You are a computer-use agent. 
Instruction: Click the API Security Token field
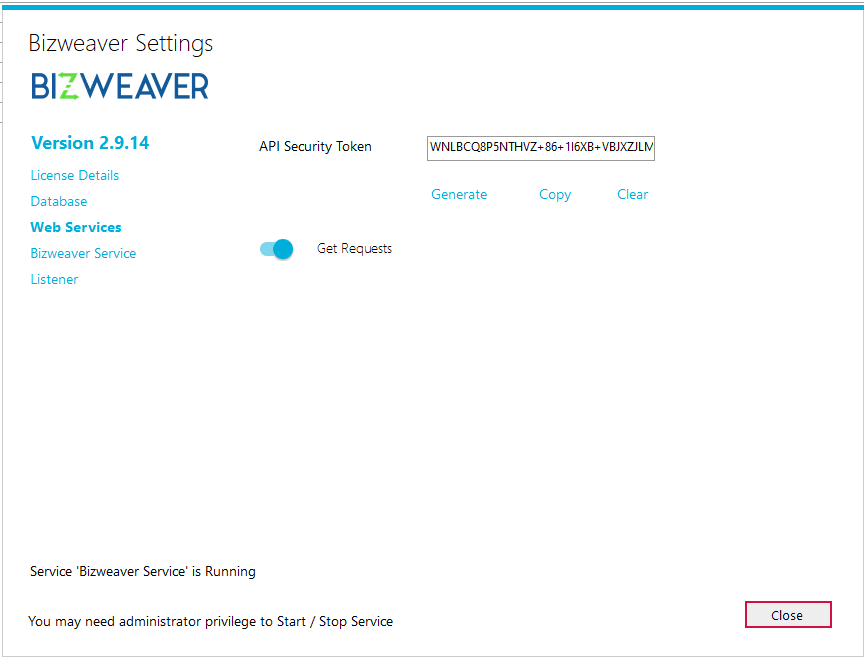(x=541, y=148)
